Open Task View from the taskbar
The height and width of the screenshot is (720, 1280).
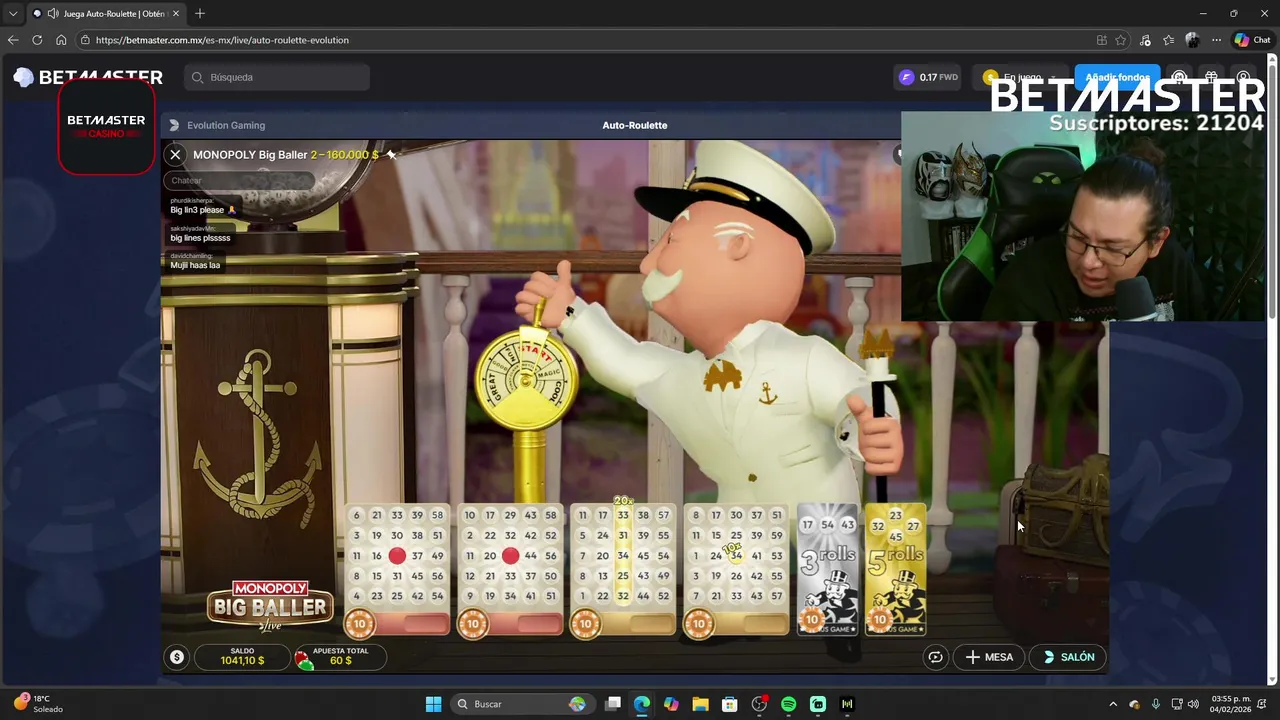[x=613, y=704]
